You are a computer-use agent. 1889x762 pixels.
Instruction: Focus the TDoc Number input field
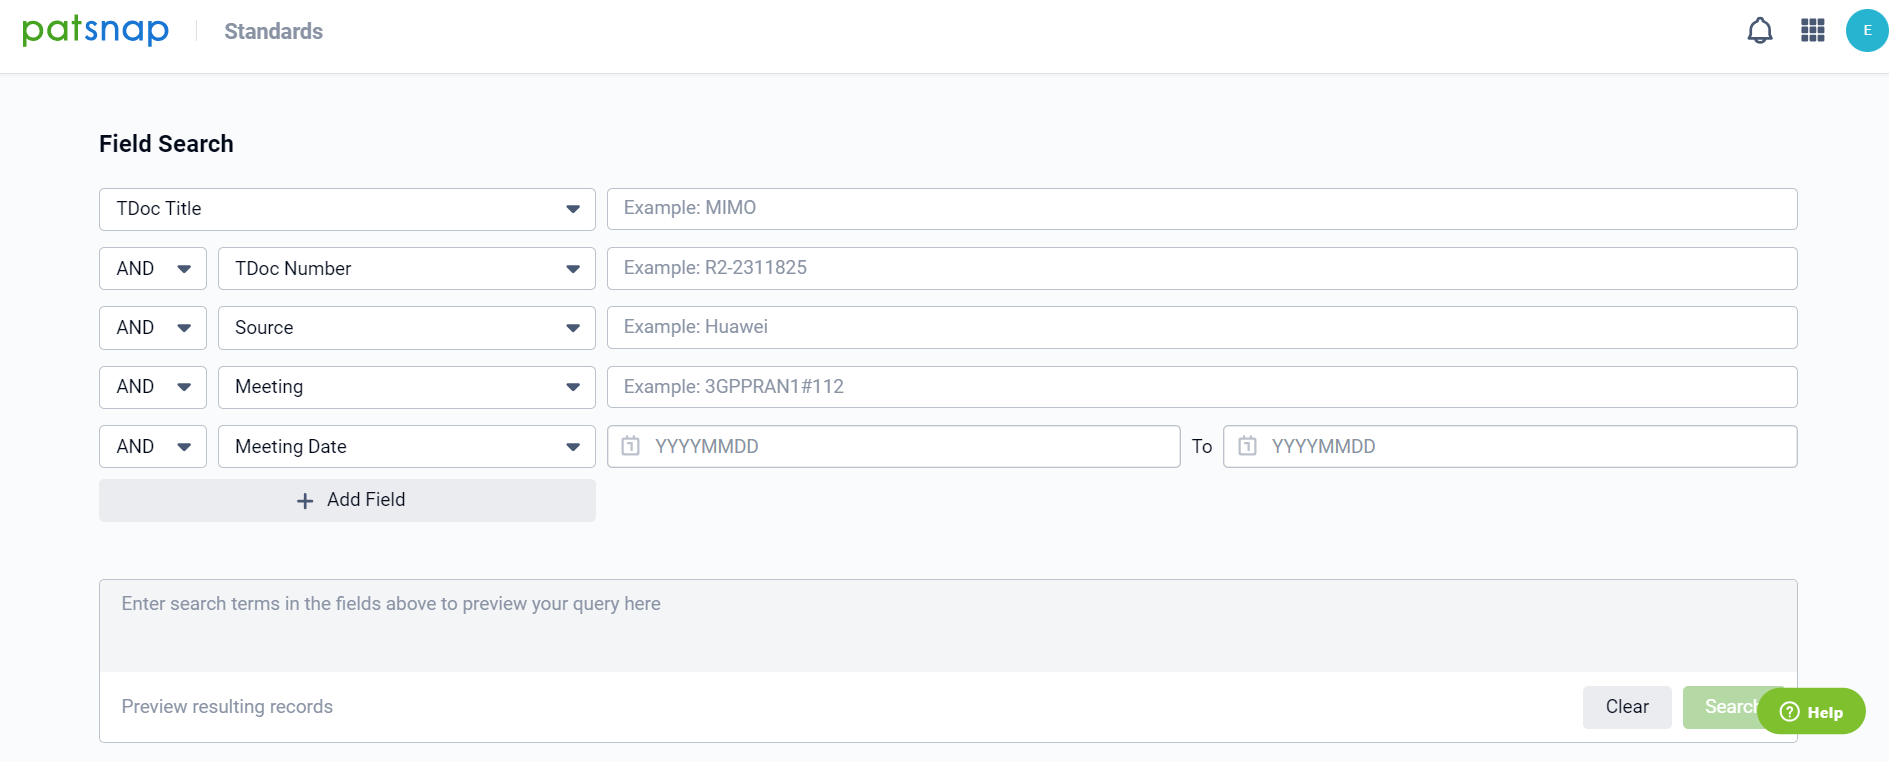point(1202,268)
